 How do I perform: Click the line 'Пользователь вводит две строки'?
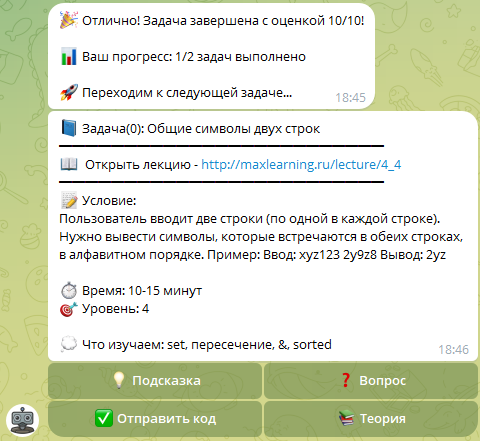pos(250,219)
